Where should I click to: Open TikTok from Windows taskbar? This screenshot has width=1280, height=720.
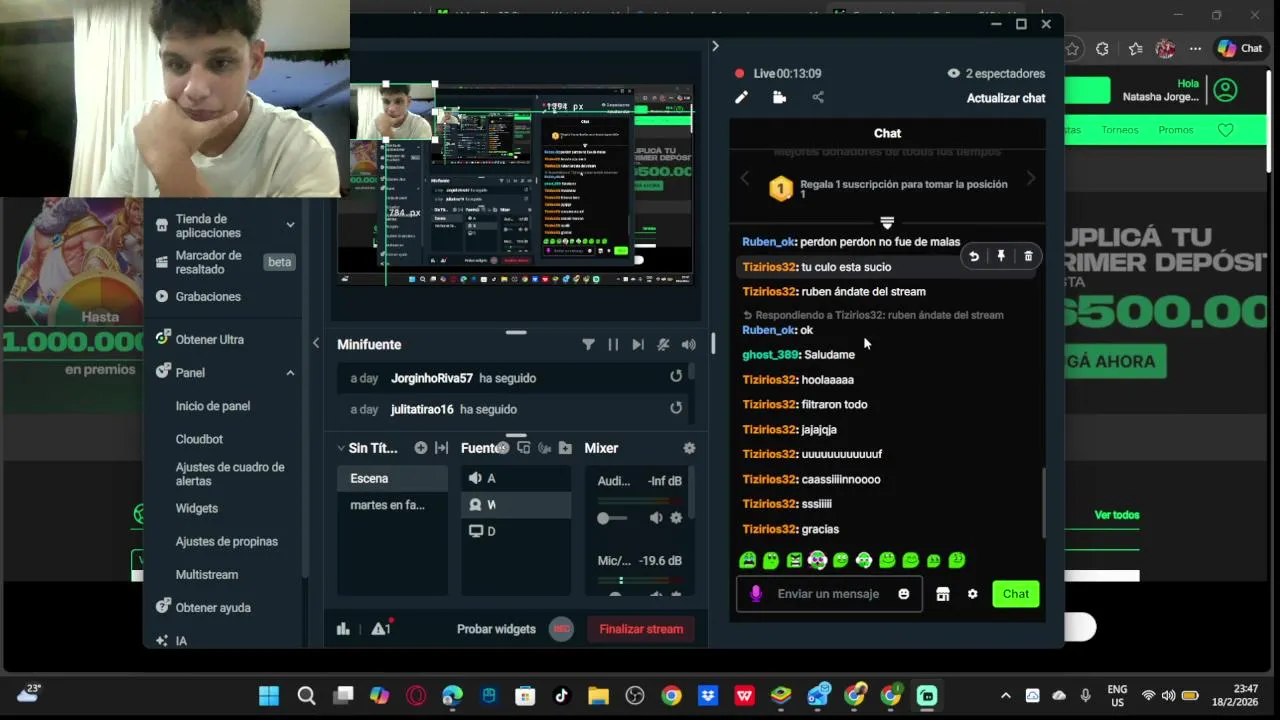point(561,696)
